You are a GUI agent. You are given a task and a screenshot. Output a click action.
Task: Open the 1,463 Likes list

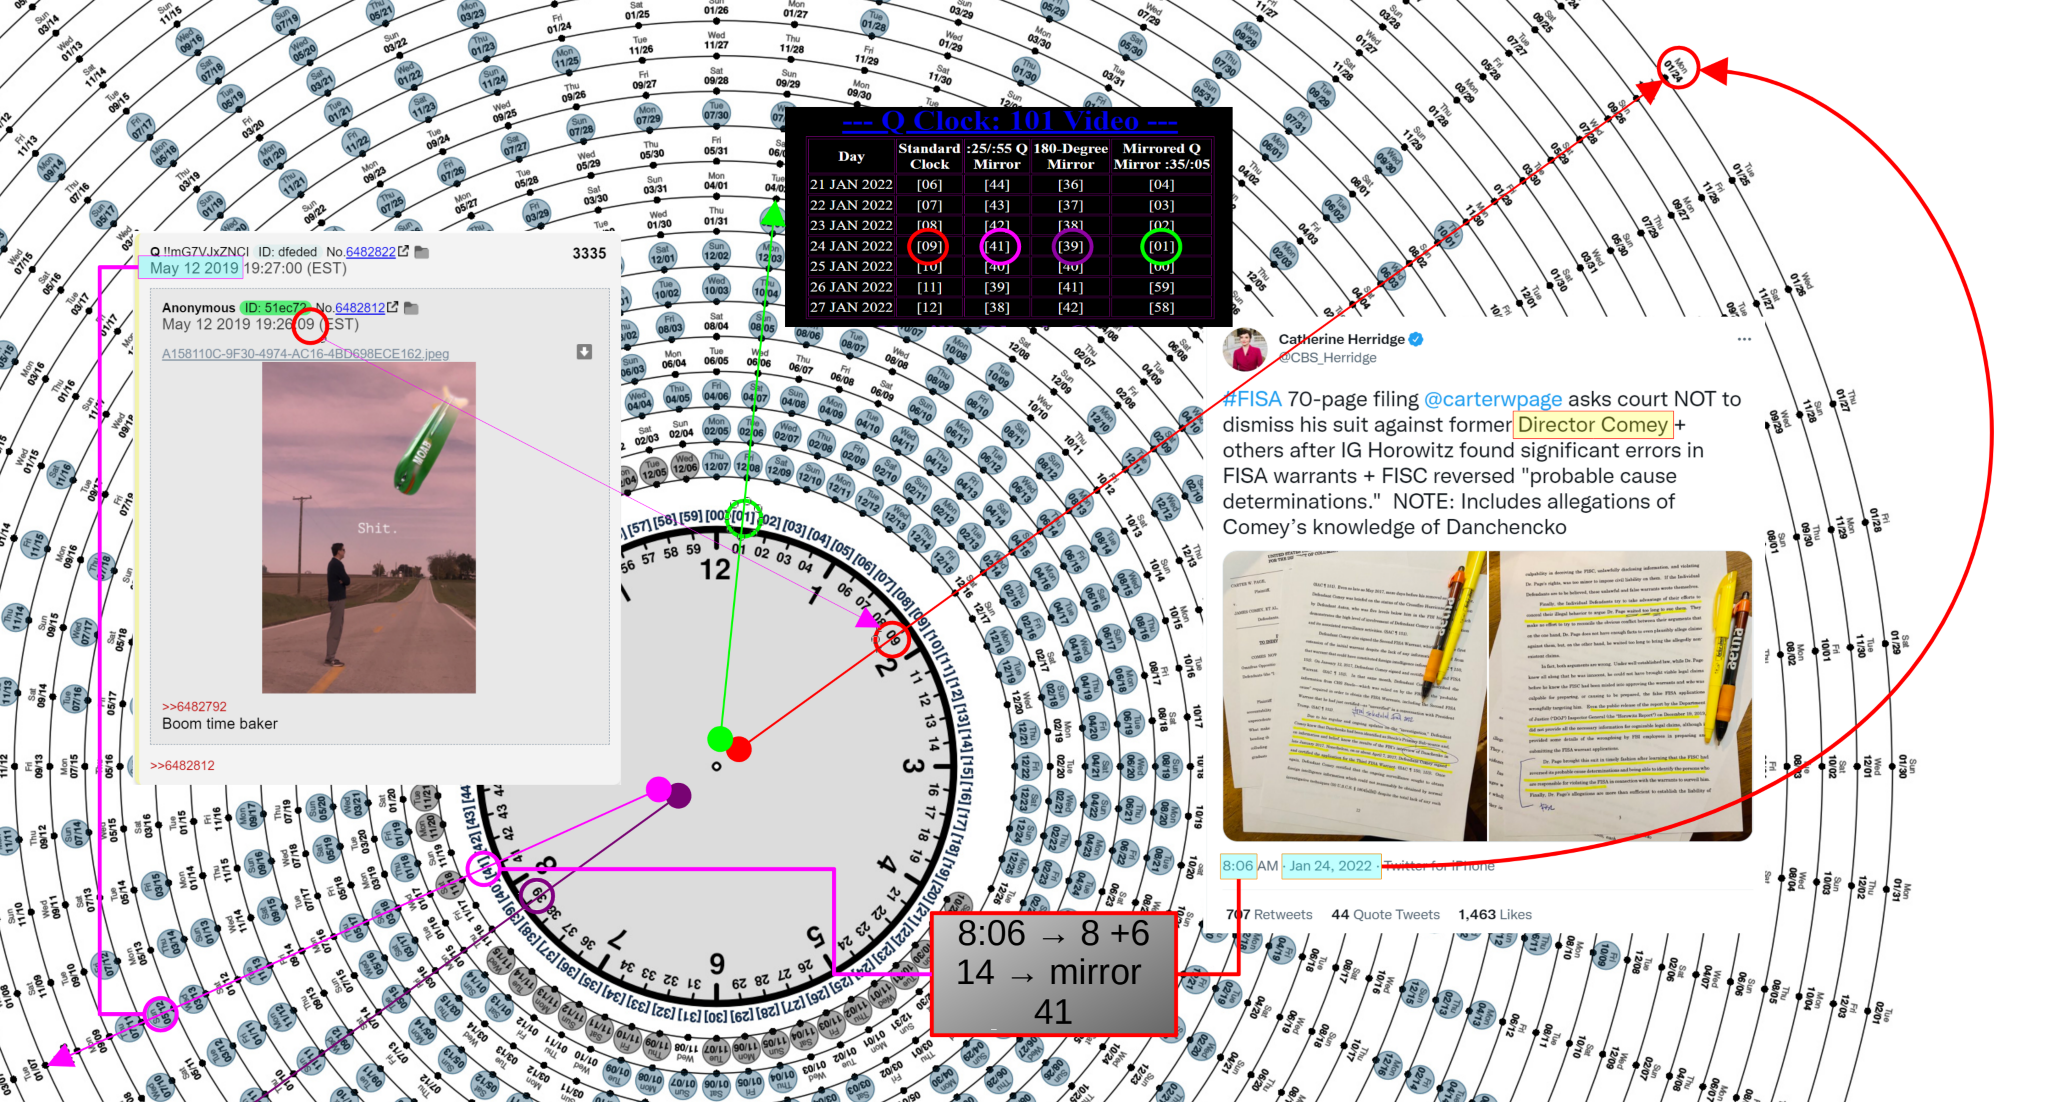click(1494, 914)
